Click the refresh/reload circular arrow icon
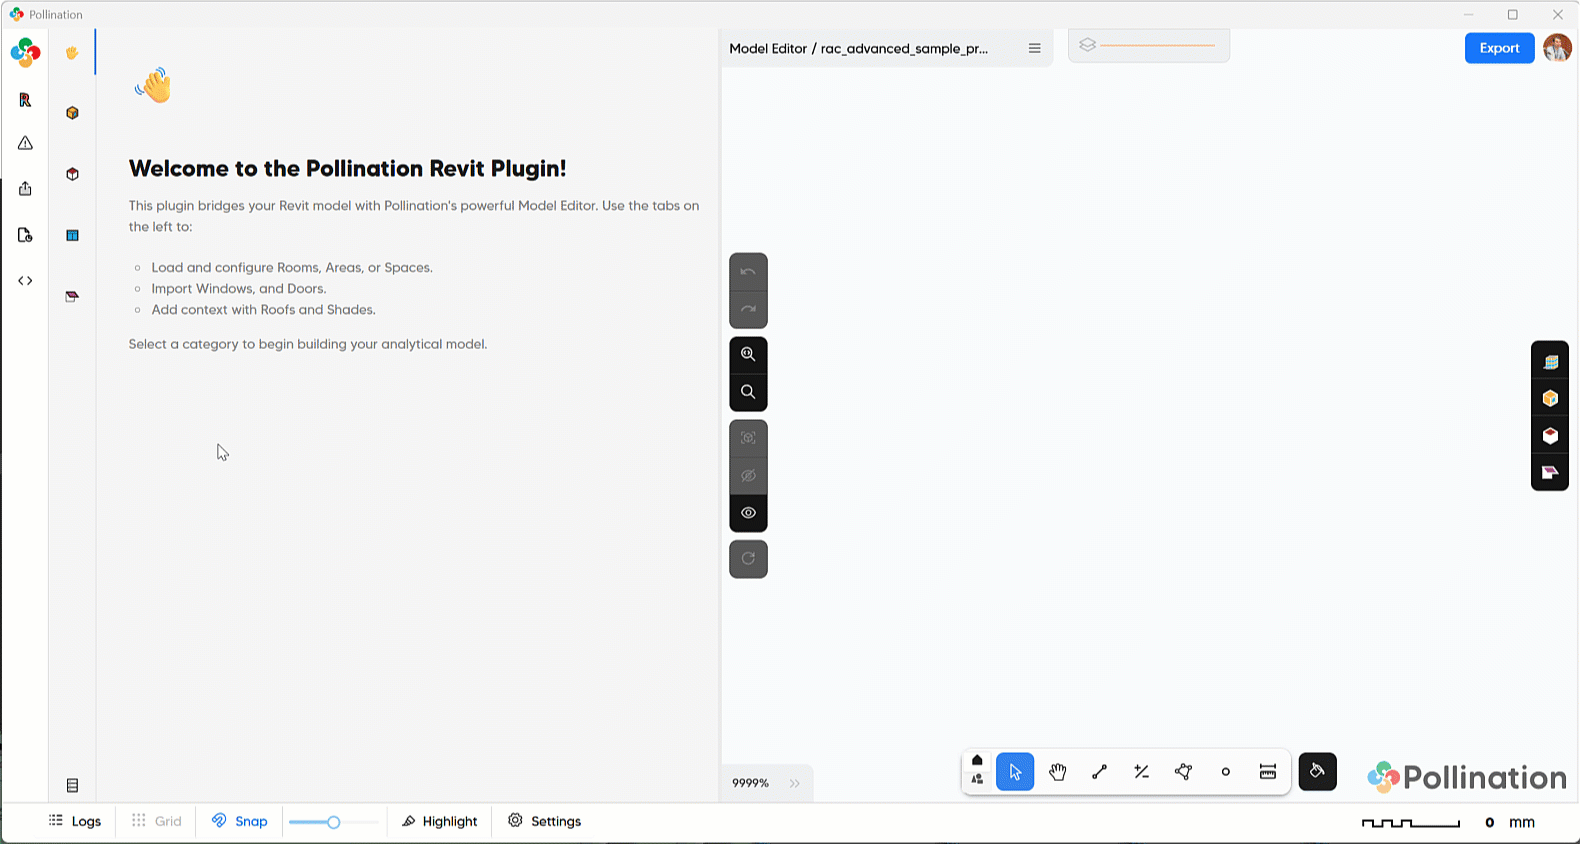Screen dimensions: 1580x844 click(x=748, y=559)
